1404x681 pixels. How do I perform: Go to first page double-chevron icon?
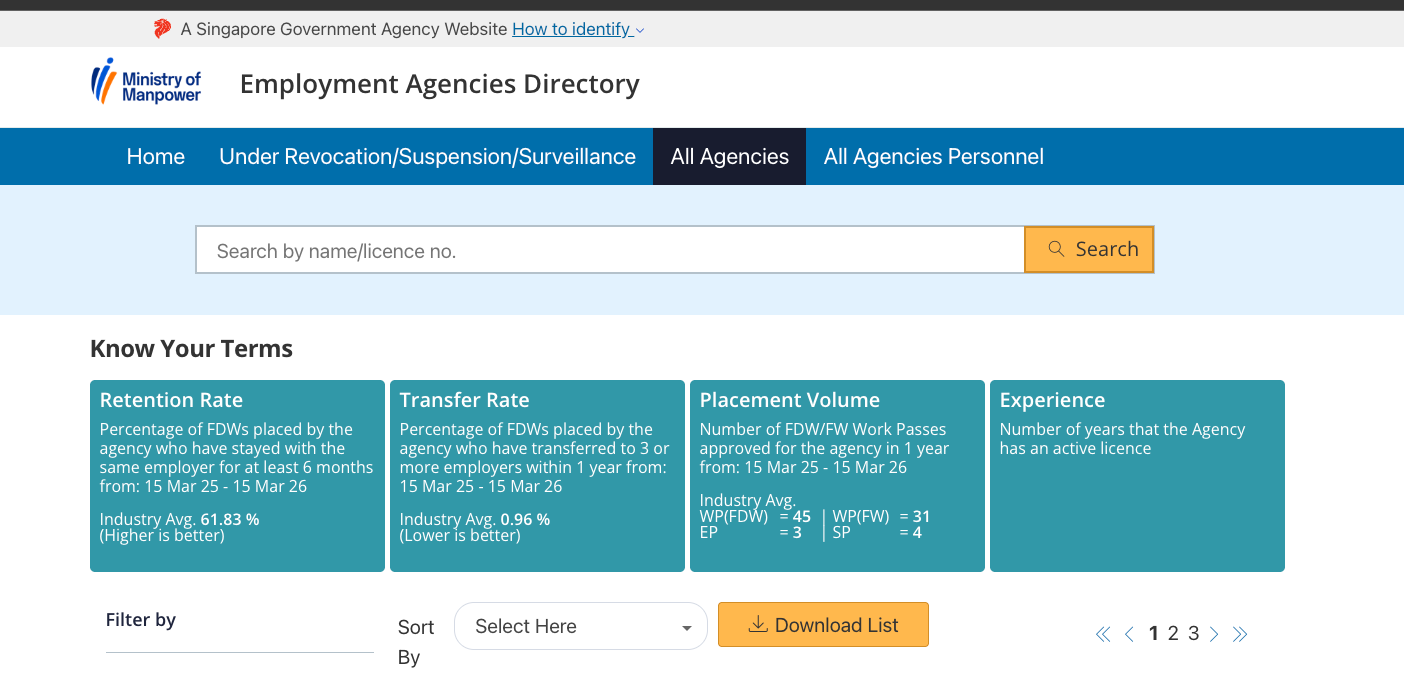point(1103,634)
